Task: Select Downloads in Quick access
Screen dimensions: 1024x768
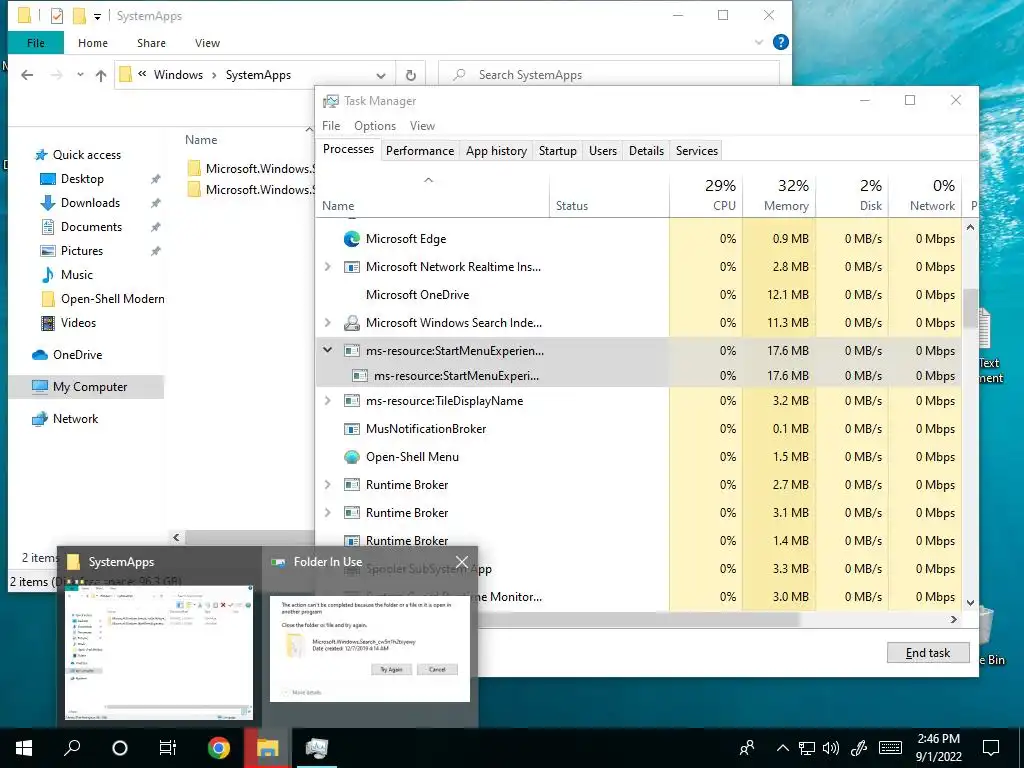Action: point(90,203)
